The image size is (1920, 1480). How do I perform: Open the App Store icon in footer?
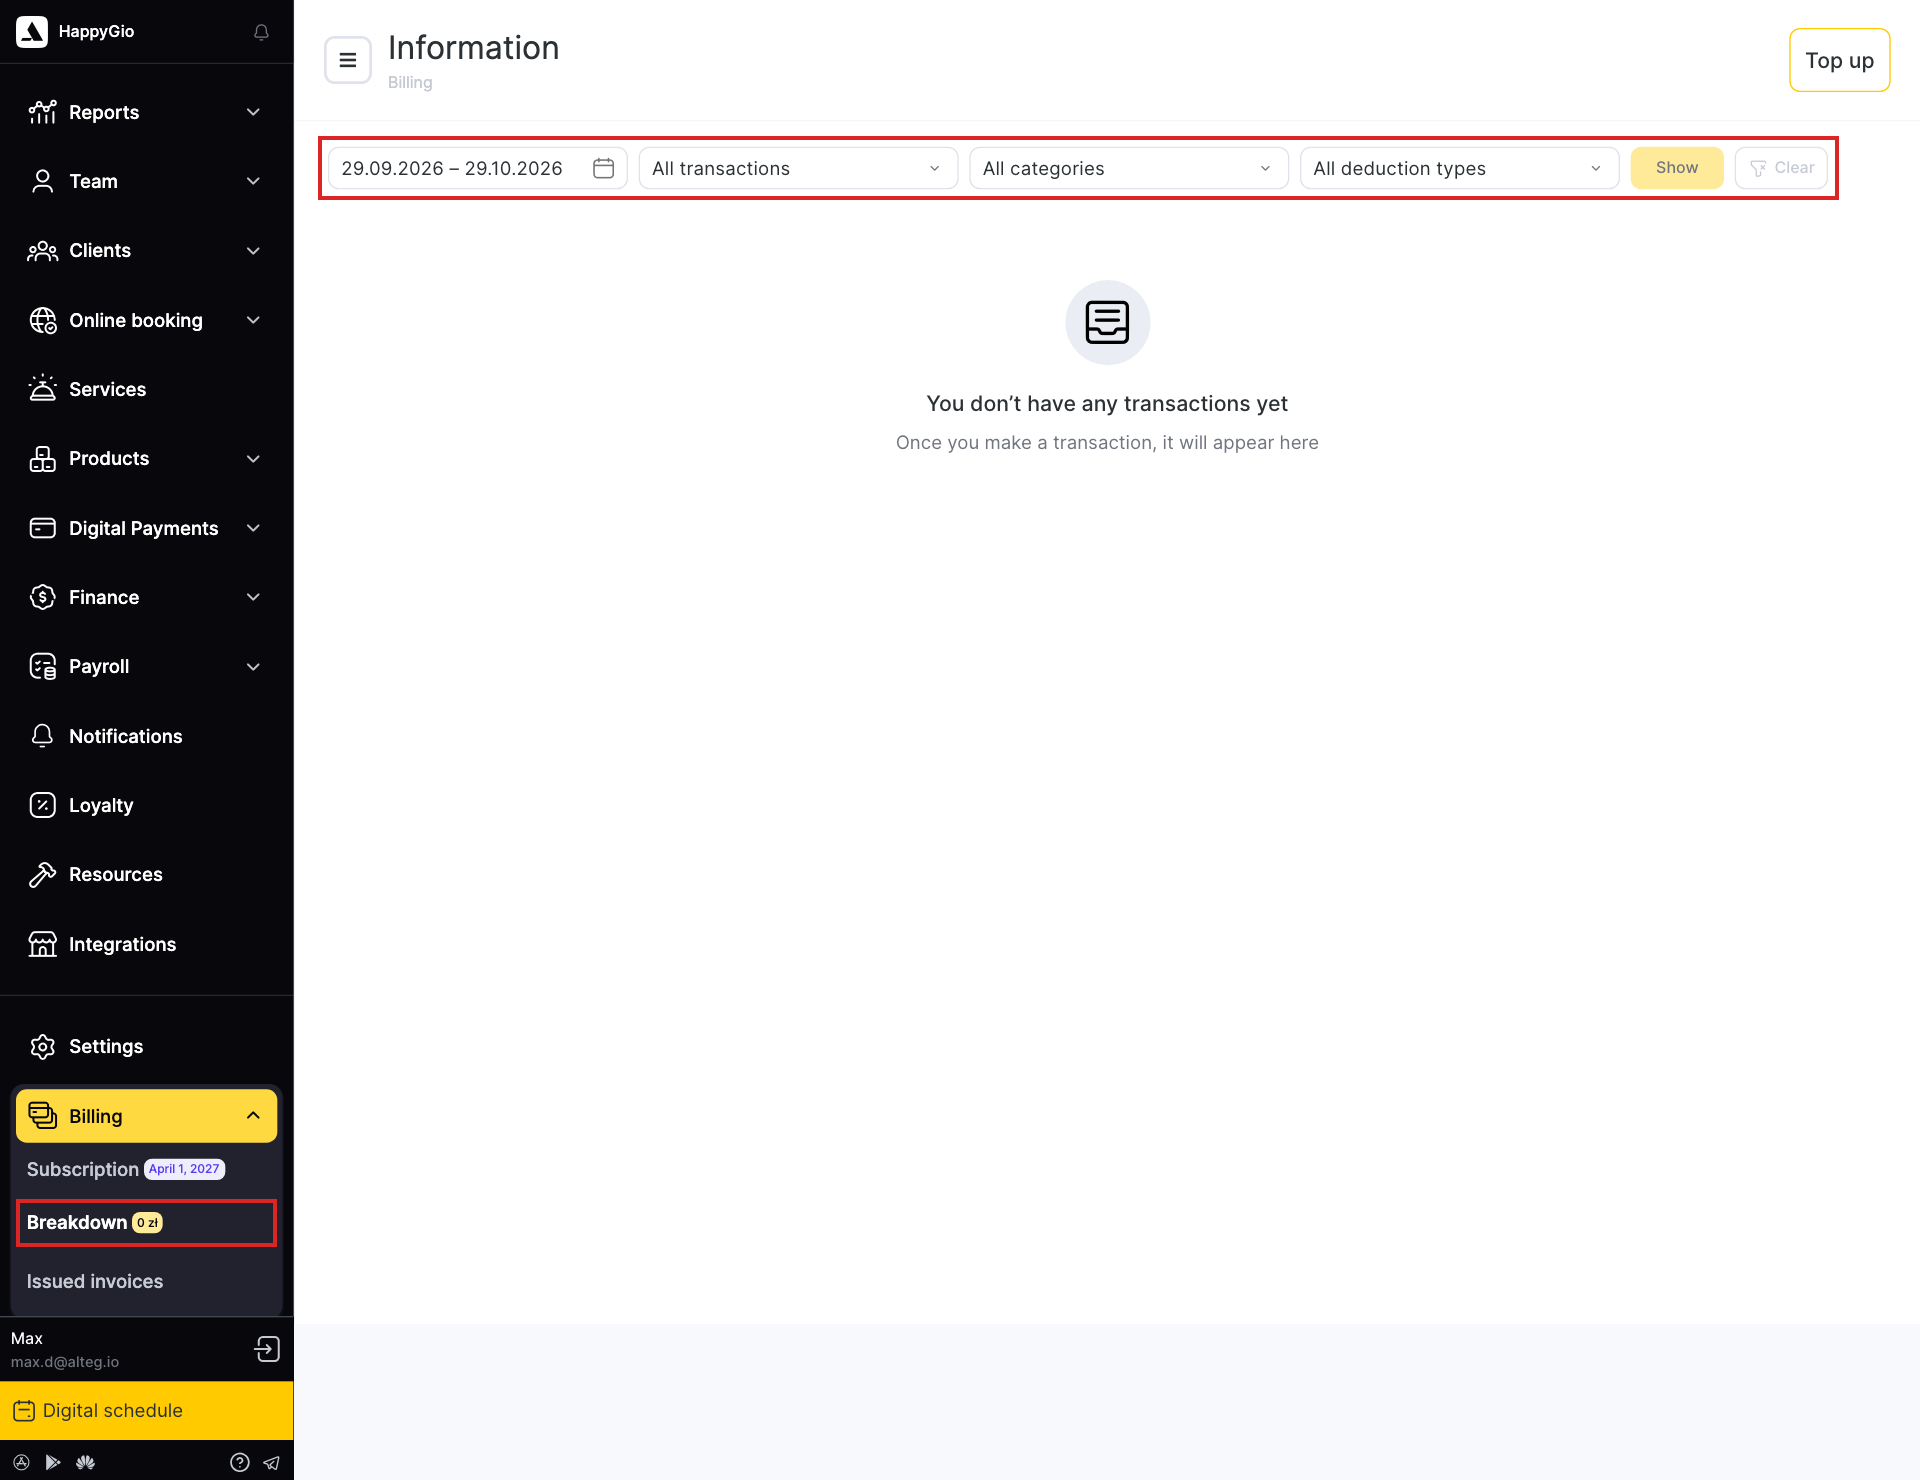[21, 1462]
